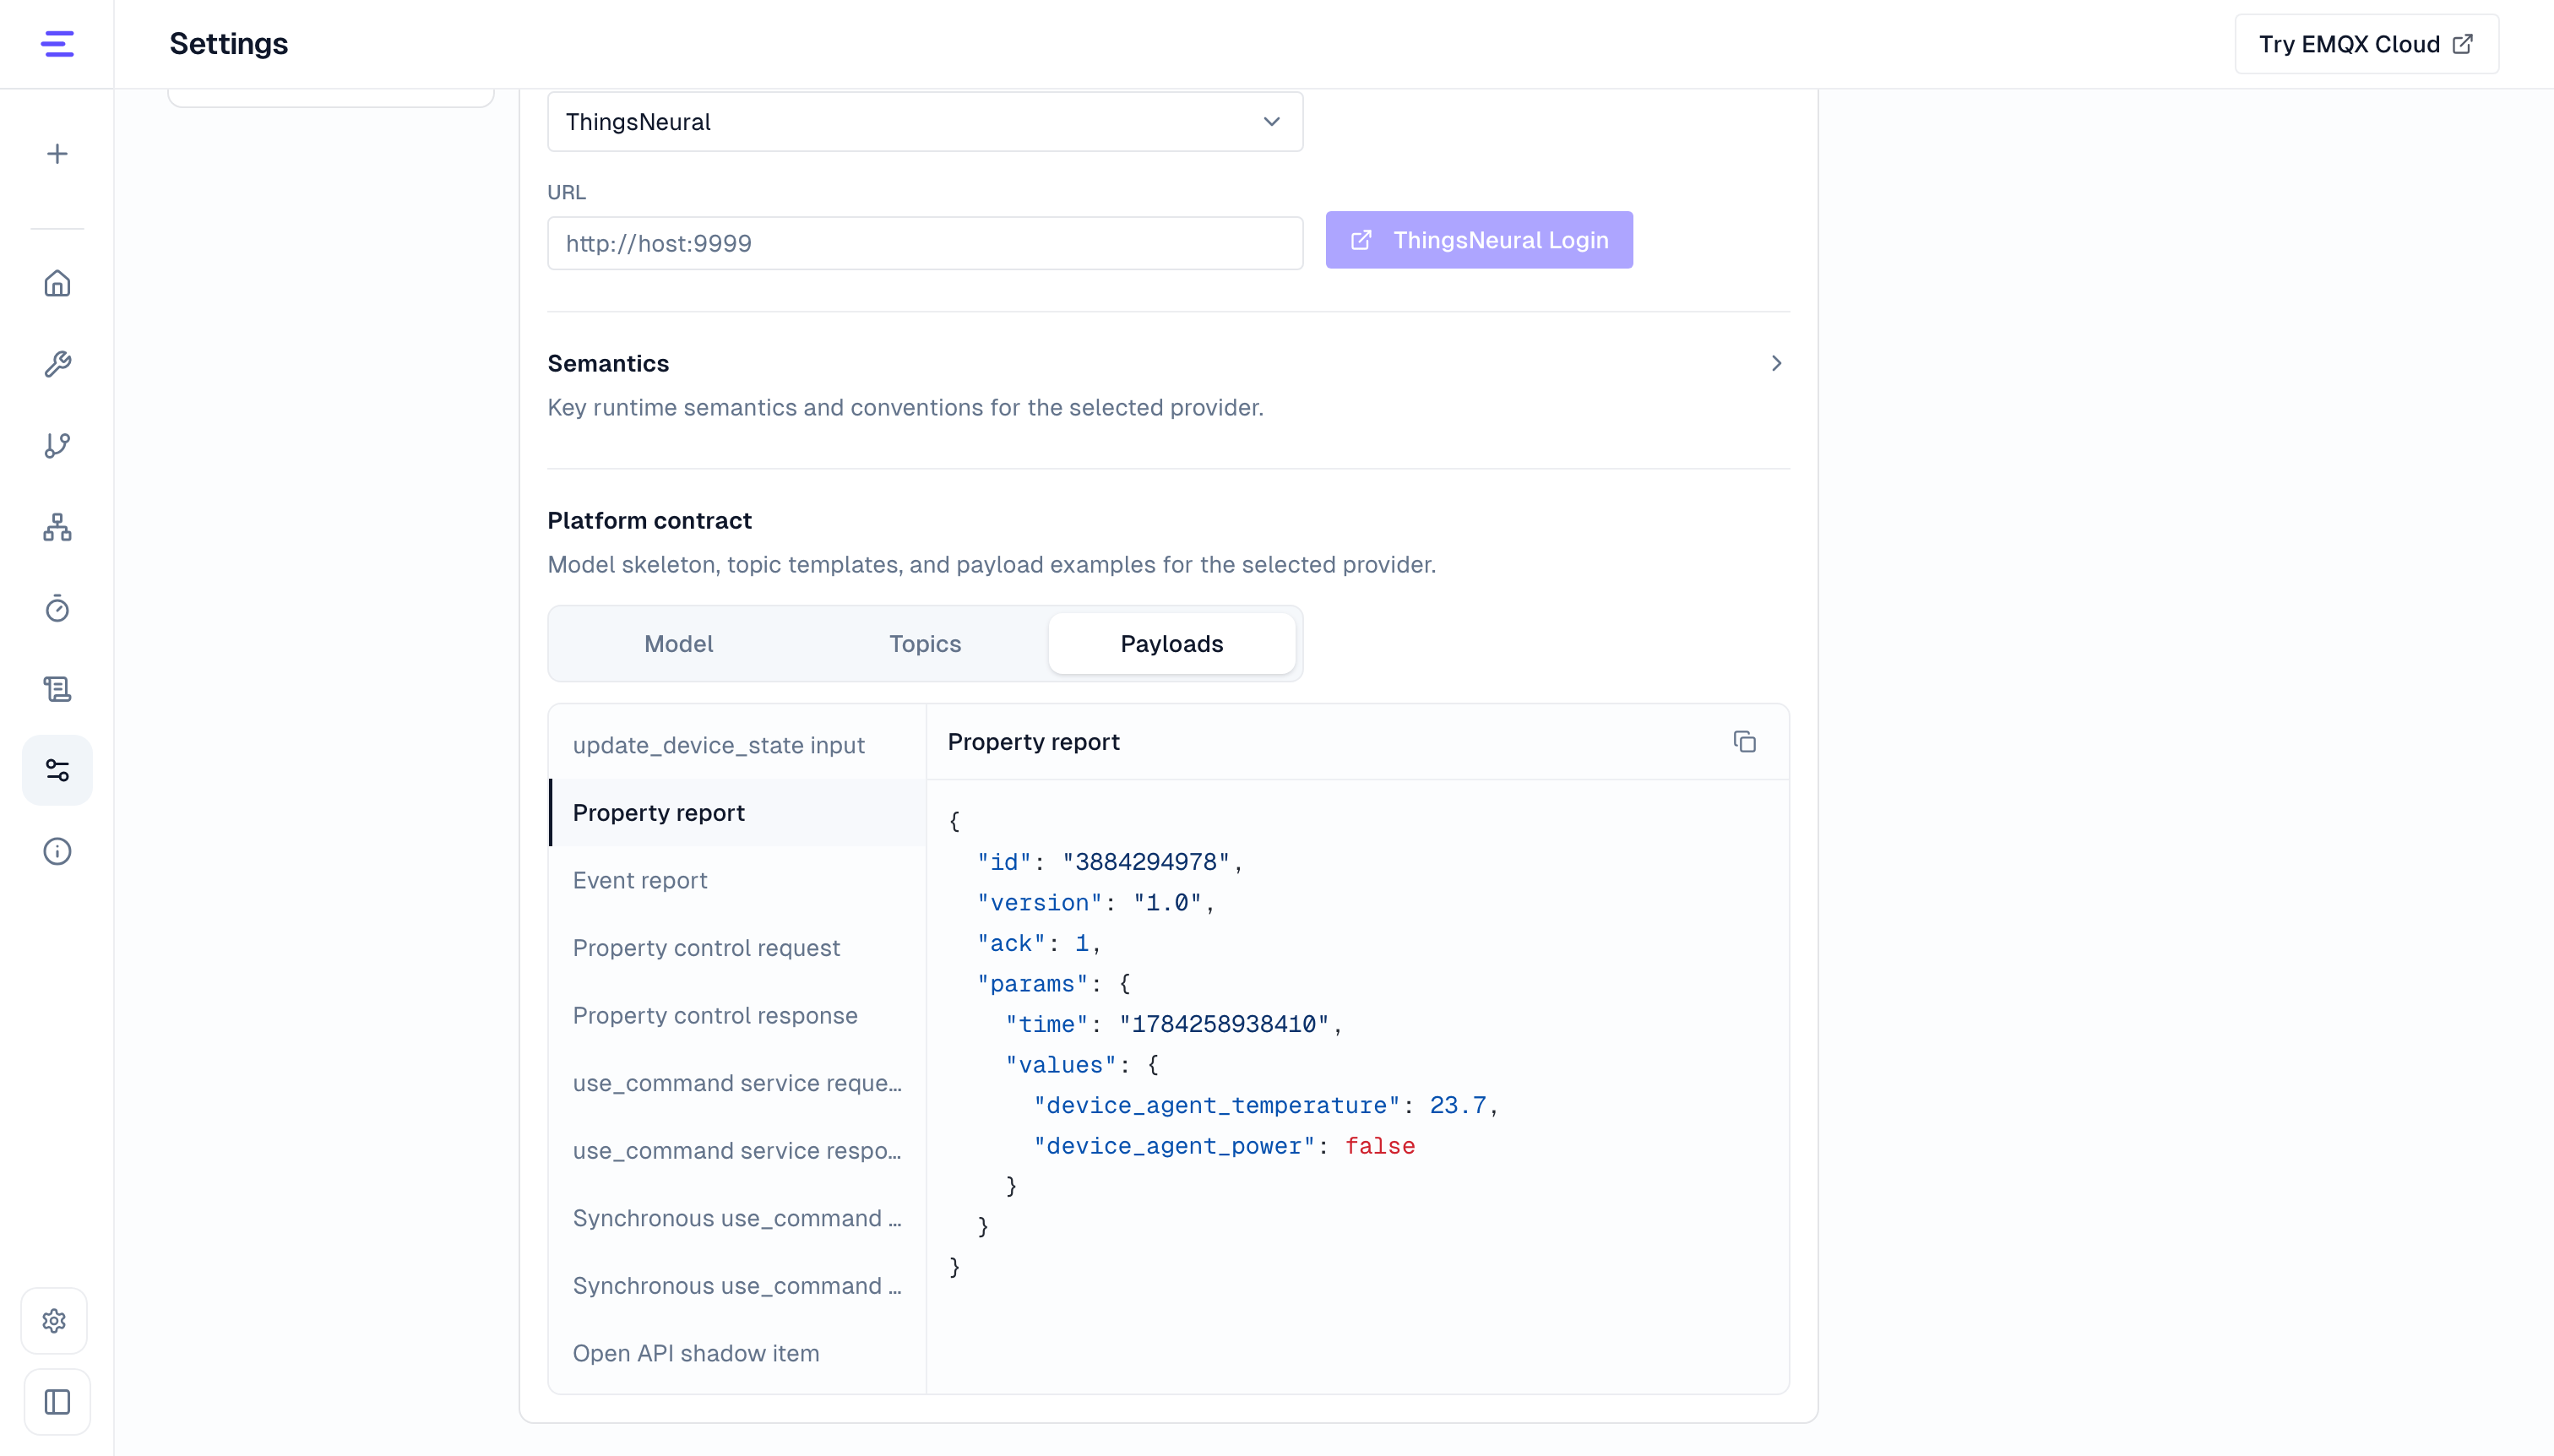This screenshot has width=2554, height=1456.
Task: Click the "3884294978" id value
Action: point(1146,862)
